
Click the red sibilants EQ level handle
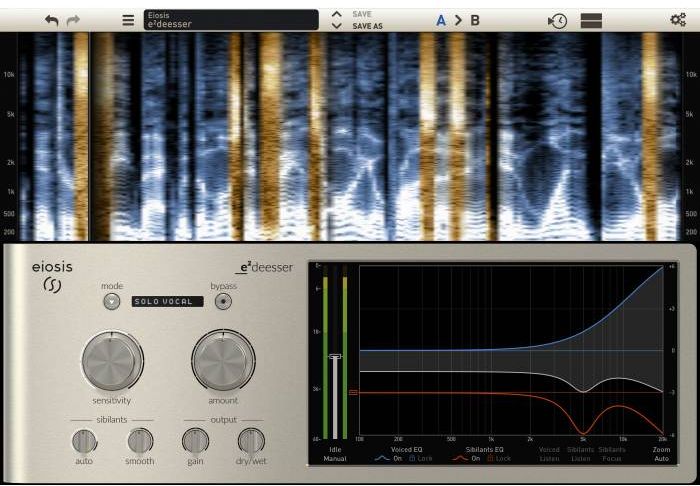pyautogui.click(x=353, y=392)
